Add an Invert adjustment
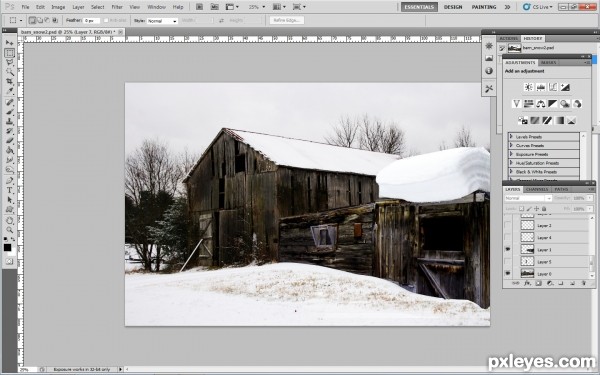Viewport: 600px width, 375px height. (523, 121)
